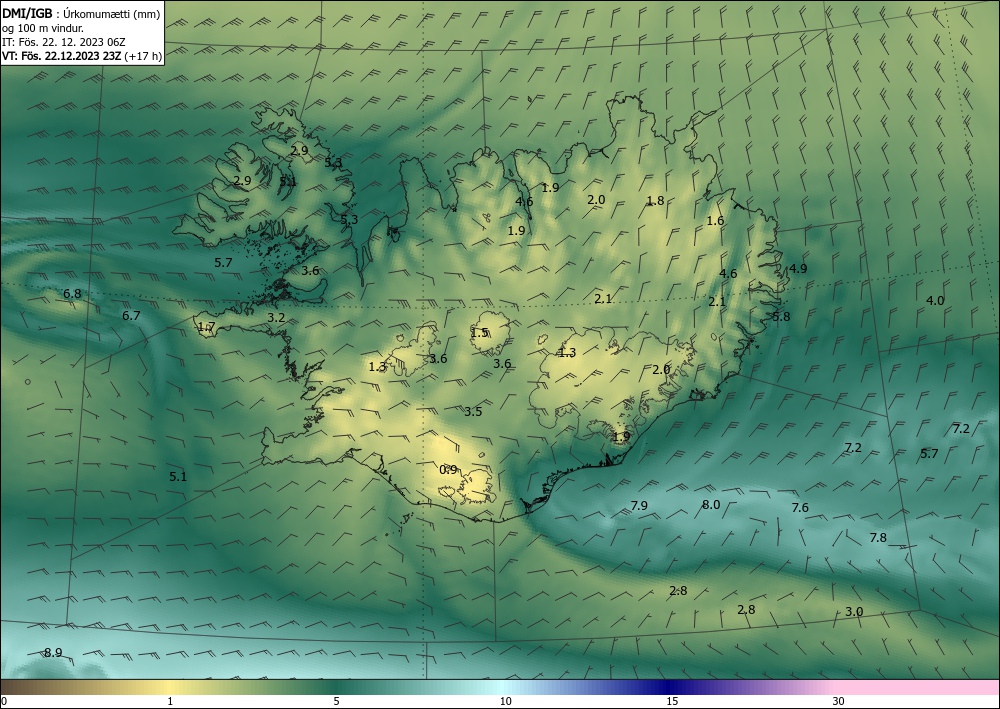Click the 8.9 value over the ocean
Image resolution: width=1000 pixels, height=709 pixels.
pos(53,652)
